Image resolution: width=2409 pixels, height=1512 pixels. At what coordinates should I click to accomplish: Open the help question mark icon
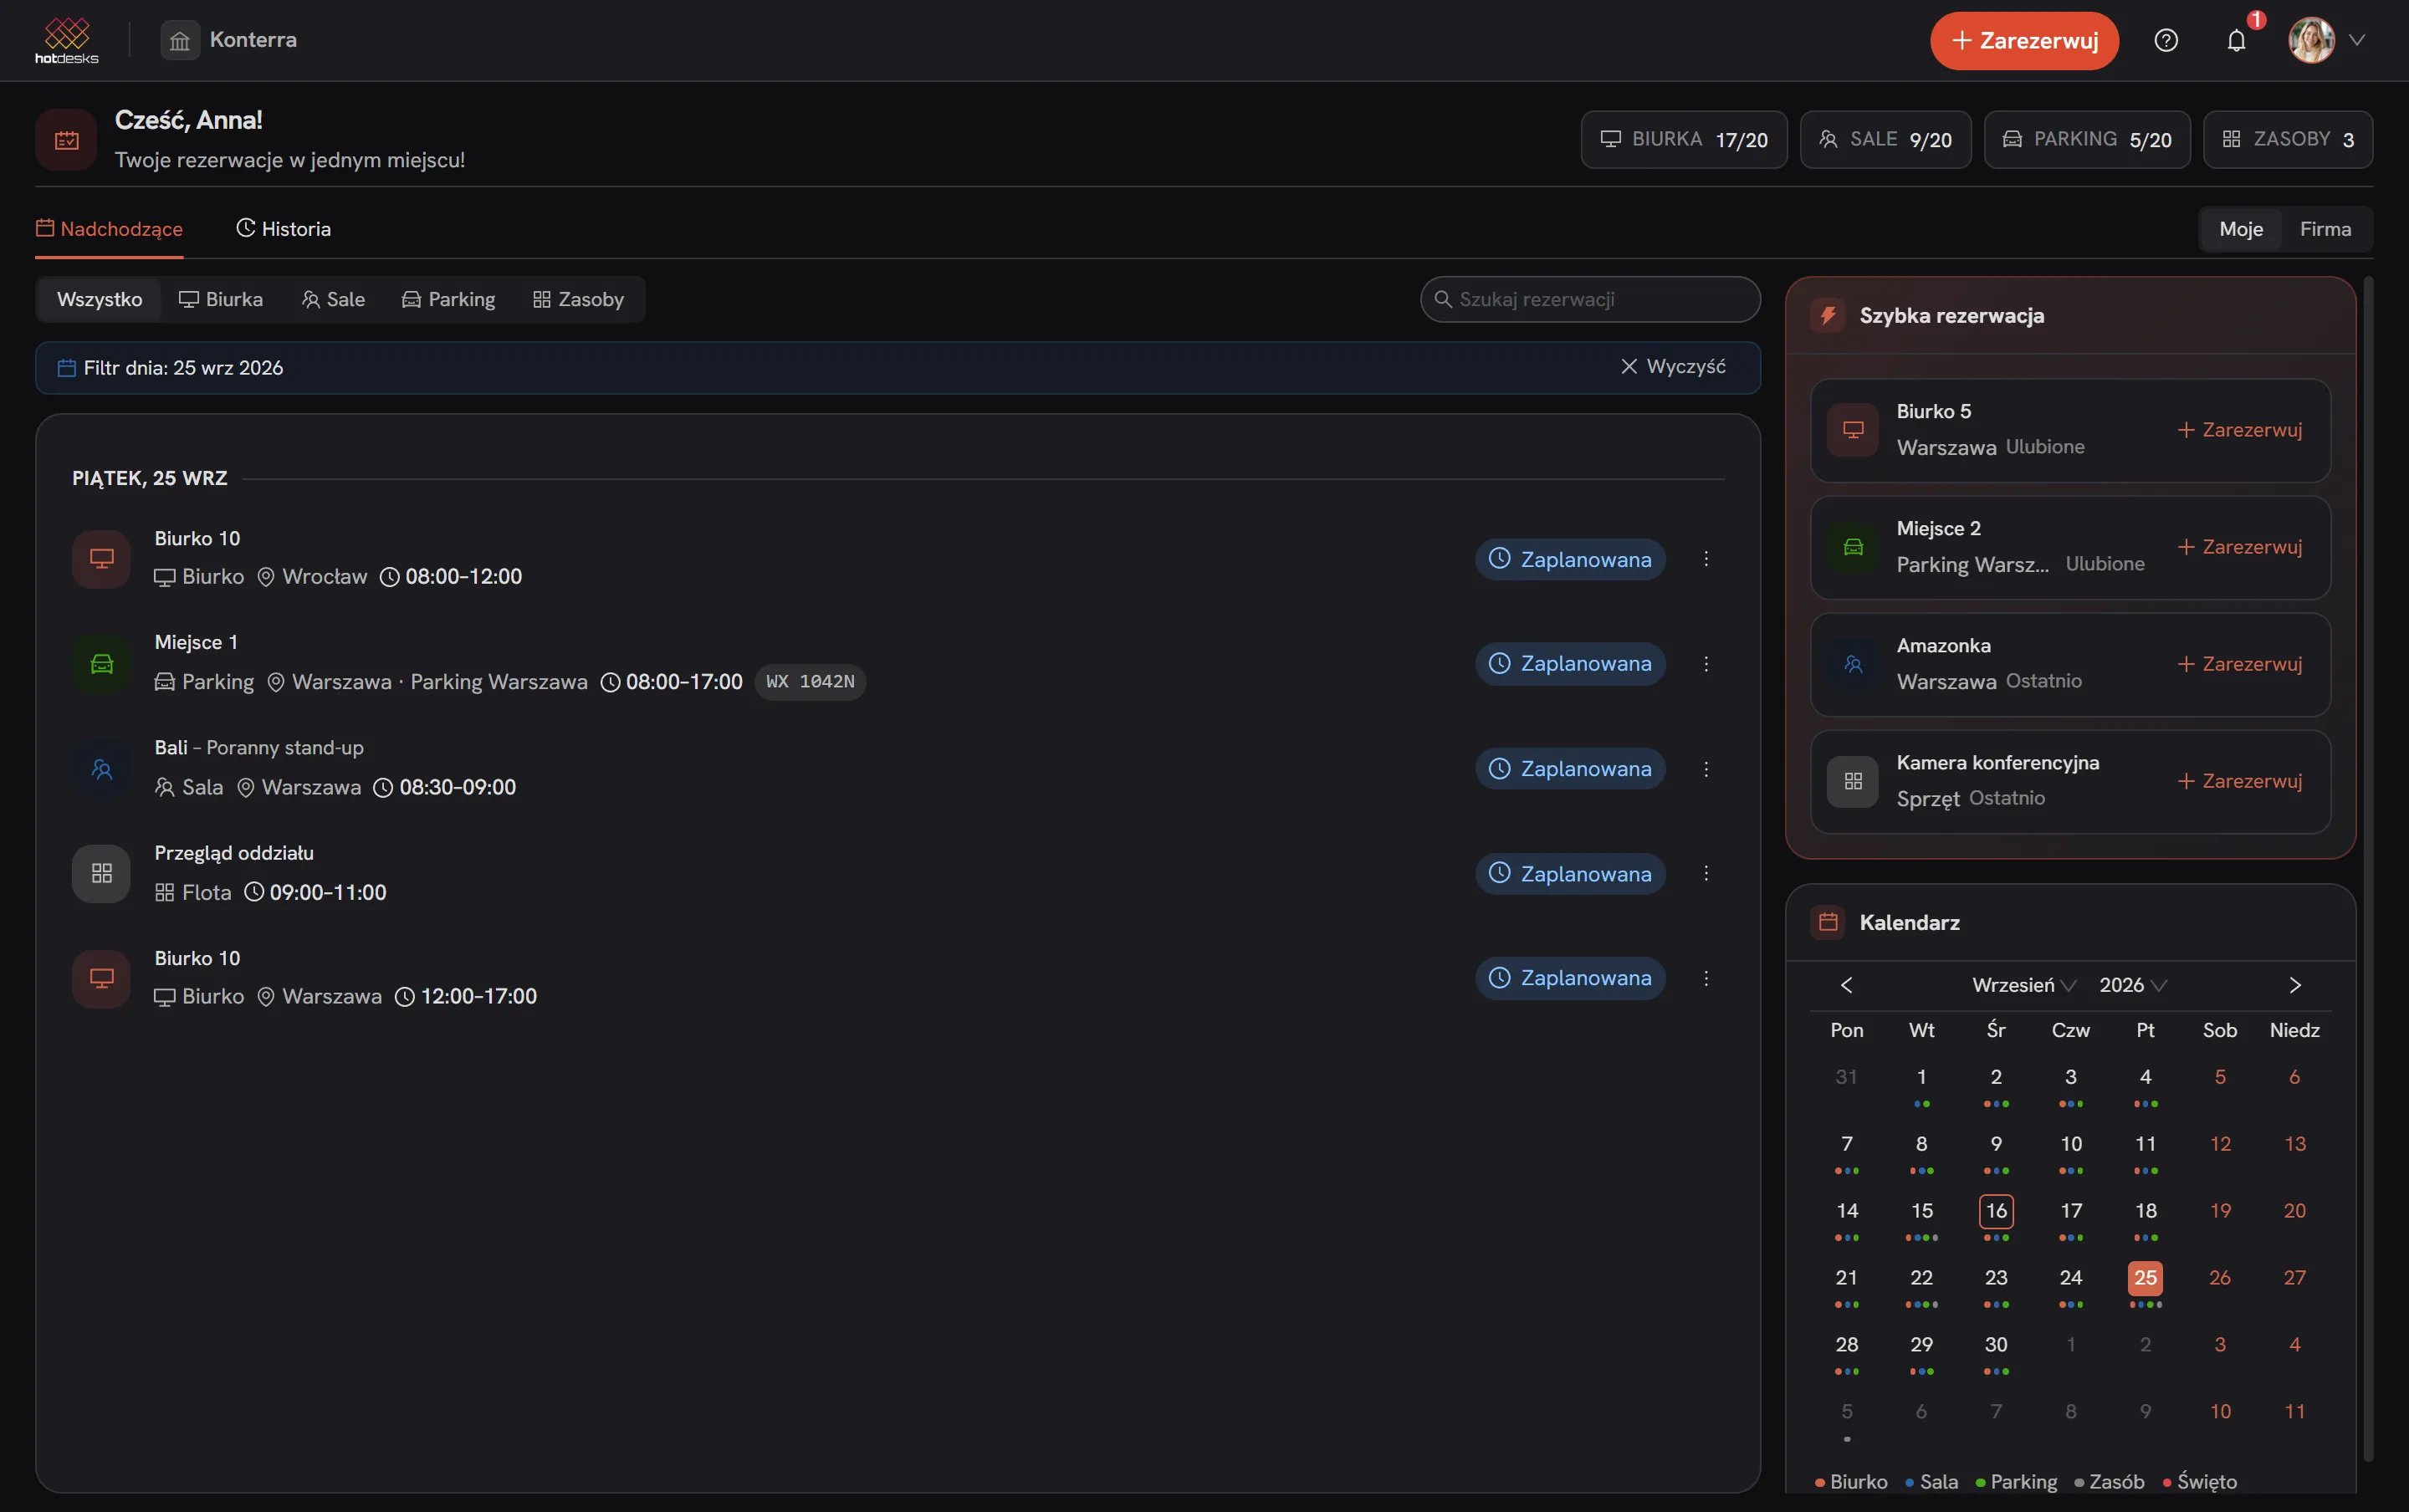[2166, 40]
